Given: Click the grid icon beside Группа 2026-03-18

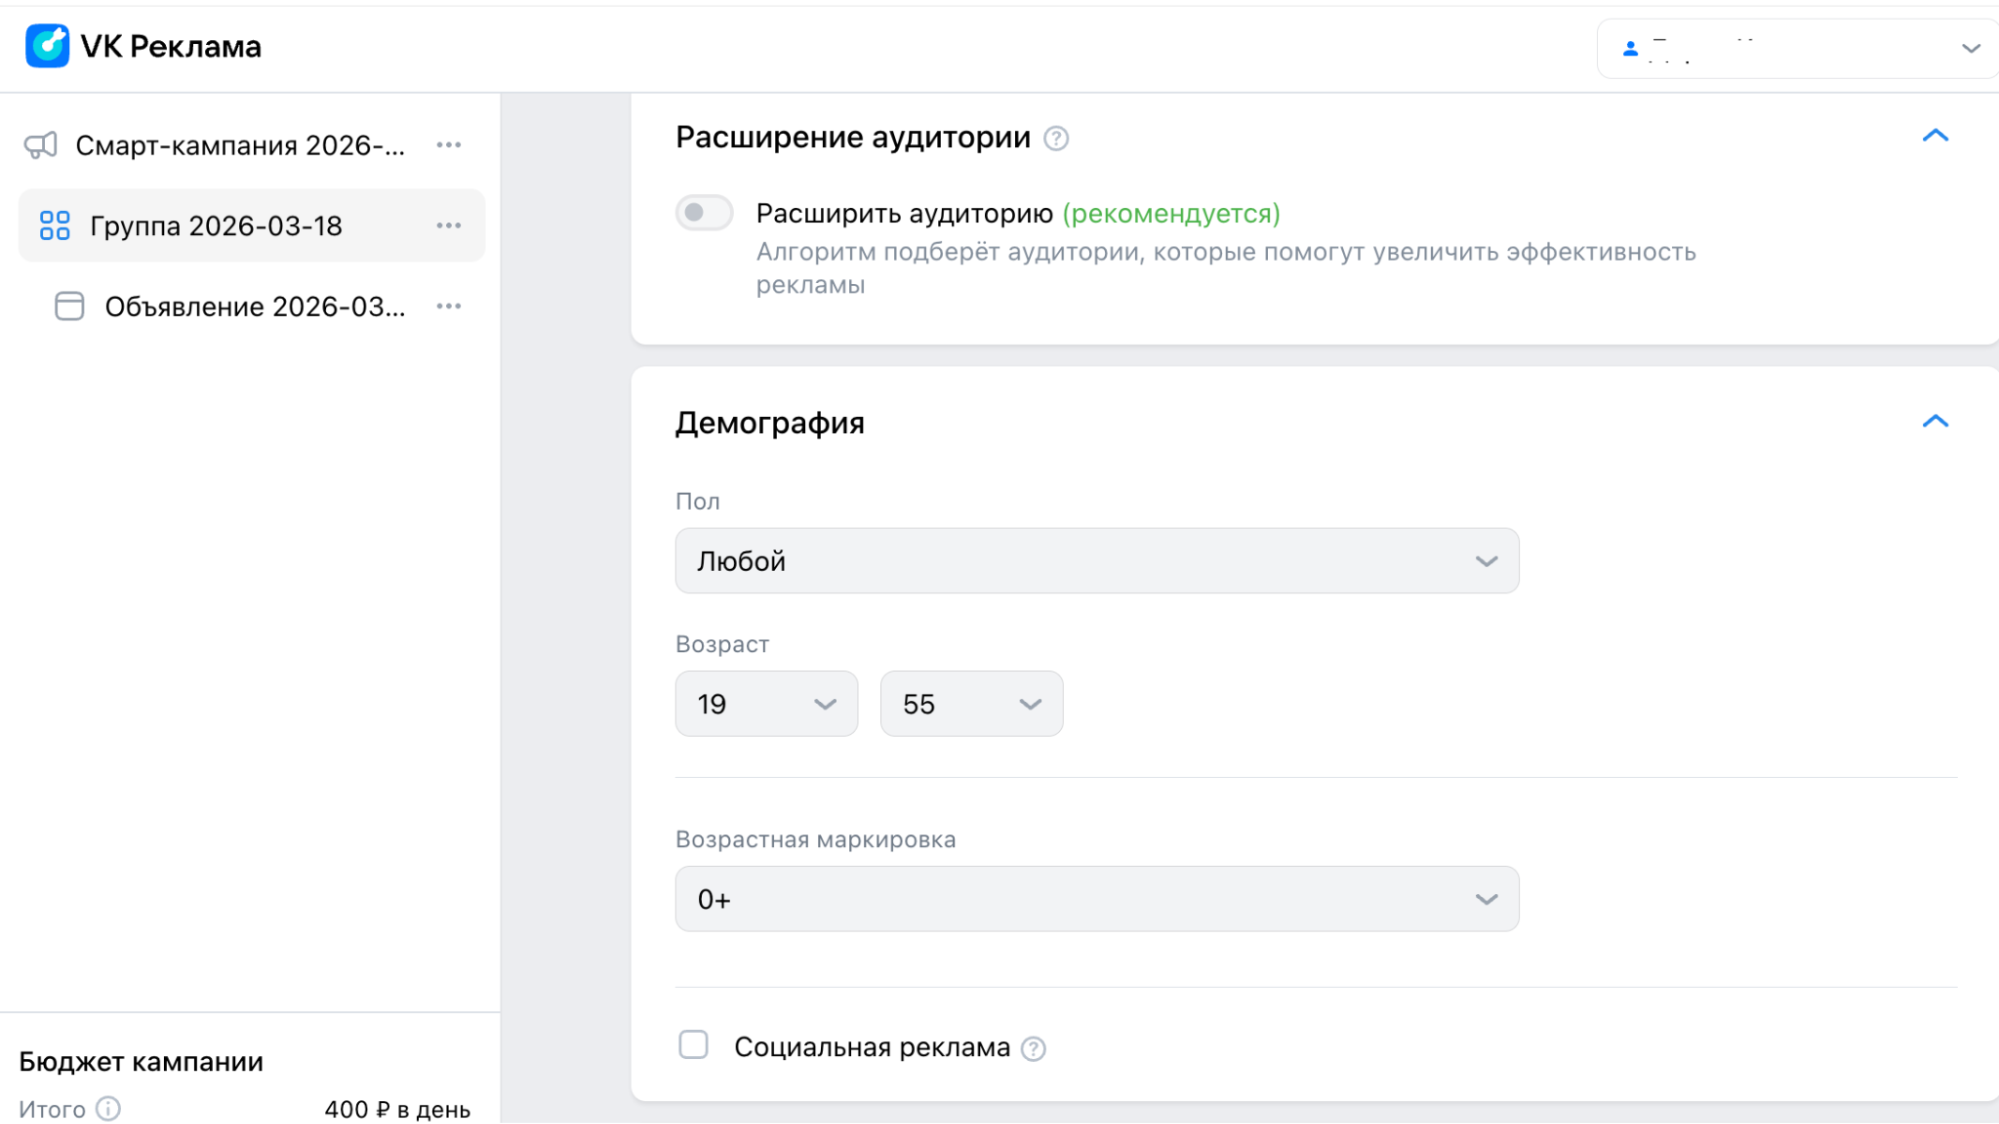Looking at the screenshot, I should [x=54, y=225].
